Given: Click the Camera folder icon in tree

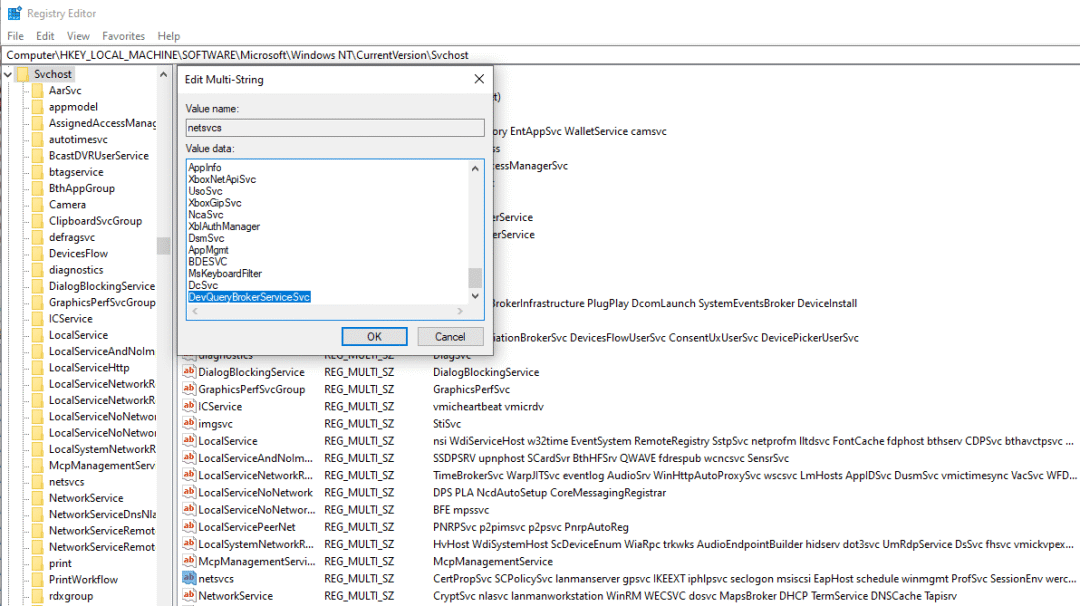Looking at the screenshot, I should [x=38, y=205].
